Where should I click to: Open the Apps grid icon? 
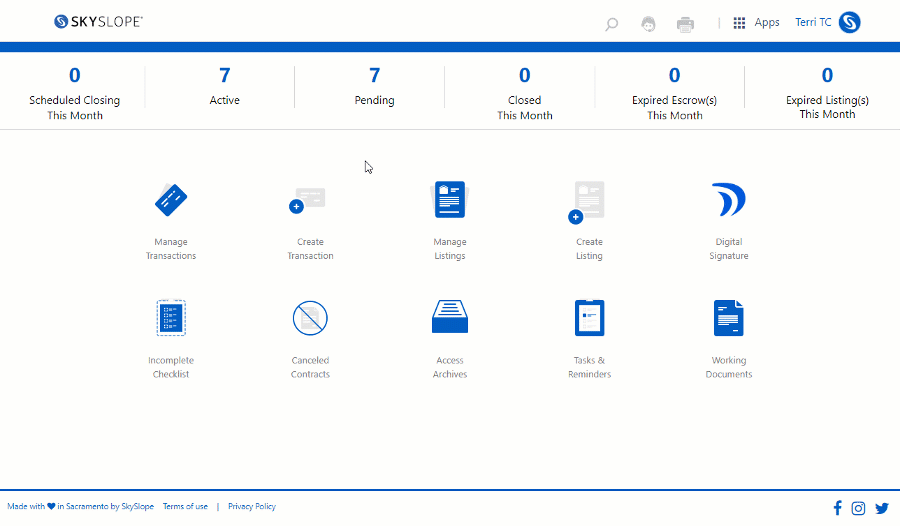click(739, 23)
